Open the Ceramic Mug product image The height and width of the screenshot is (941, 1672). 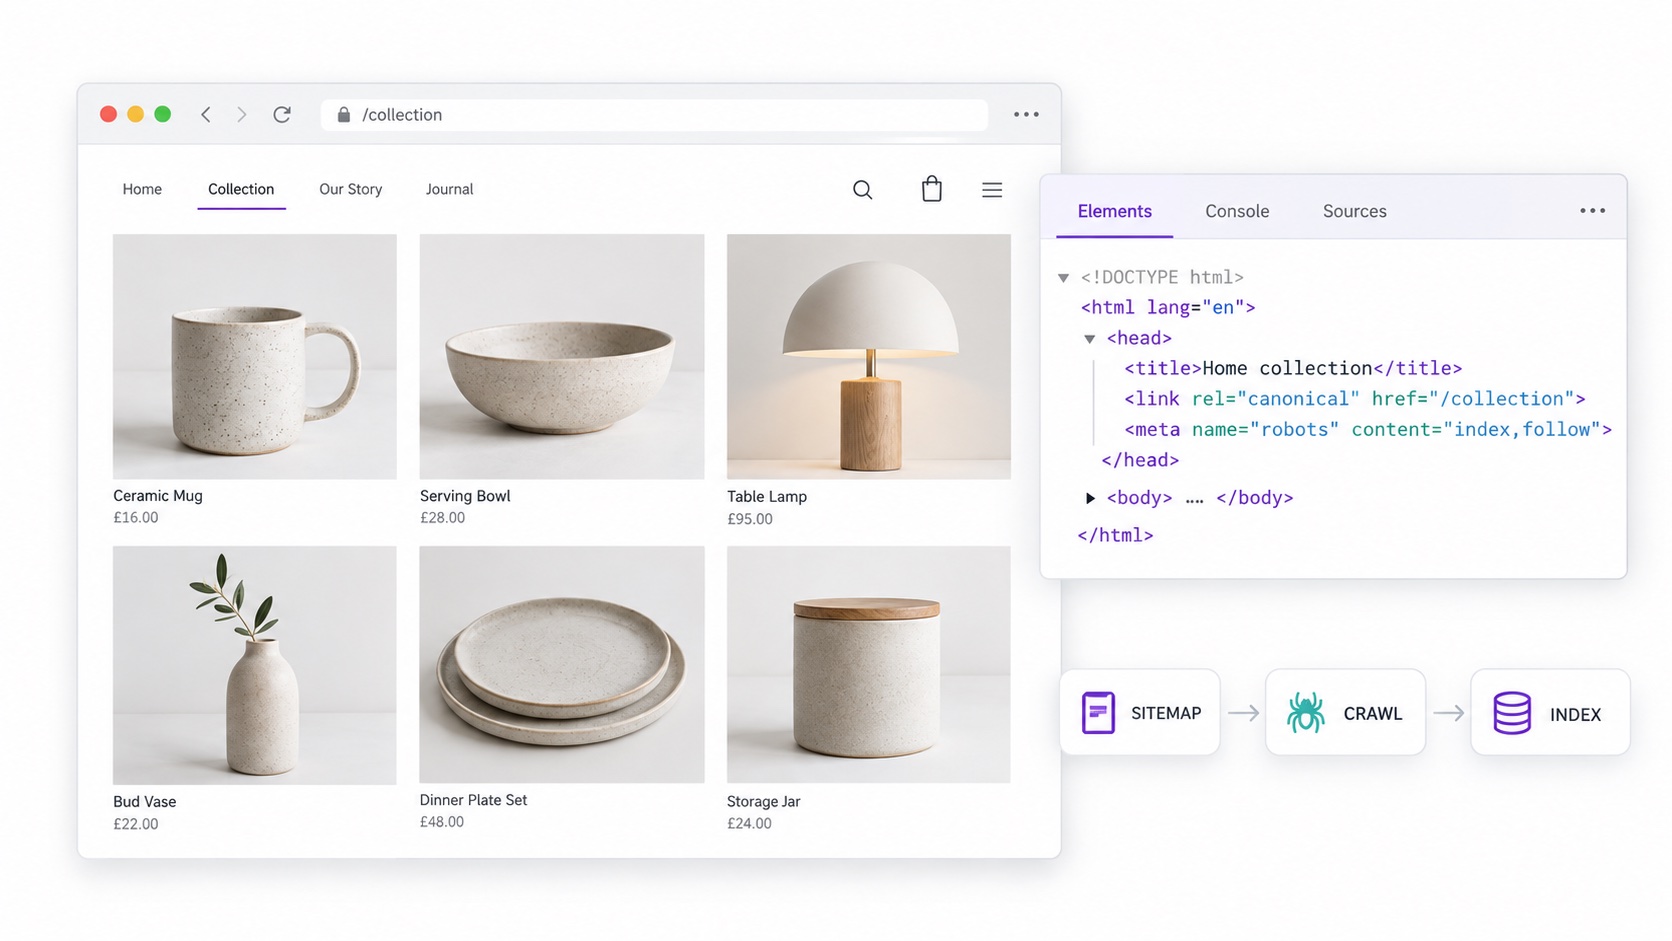pyautogui.click(x=255, y=357)
